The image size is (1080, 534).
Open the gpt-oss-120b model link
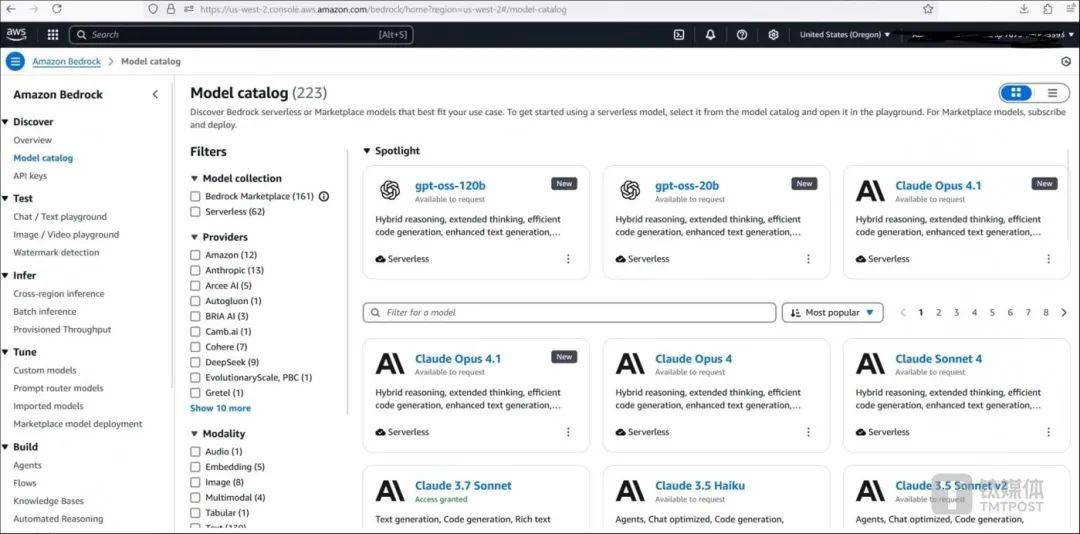[450, 185]
